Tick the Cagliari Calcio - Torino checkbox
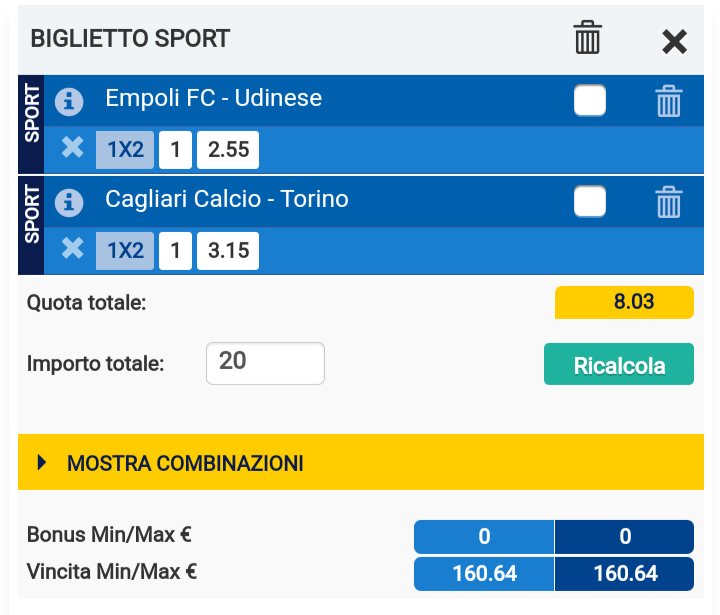Image resolution: width=720 pixels, height=615 pixels. point(590,201)
